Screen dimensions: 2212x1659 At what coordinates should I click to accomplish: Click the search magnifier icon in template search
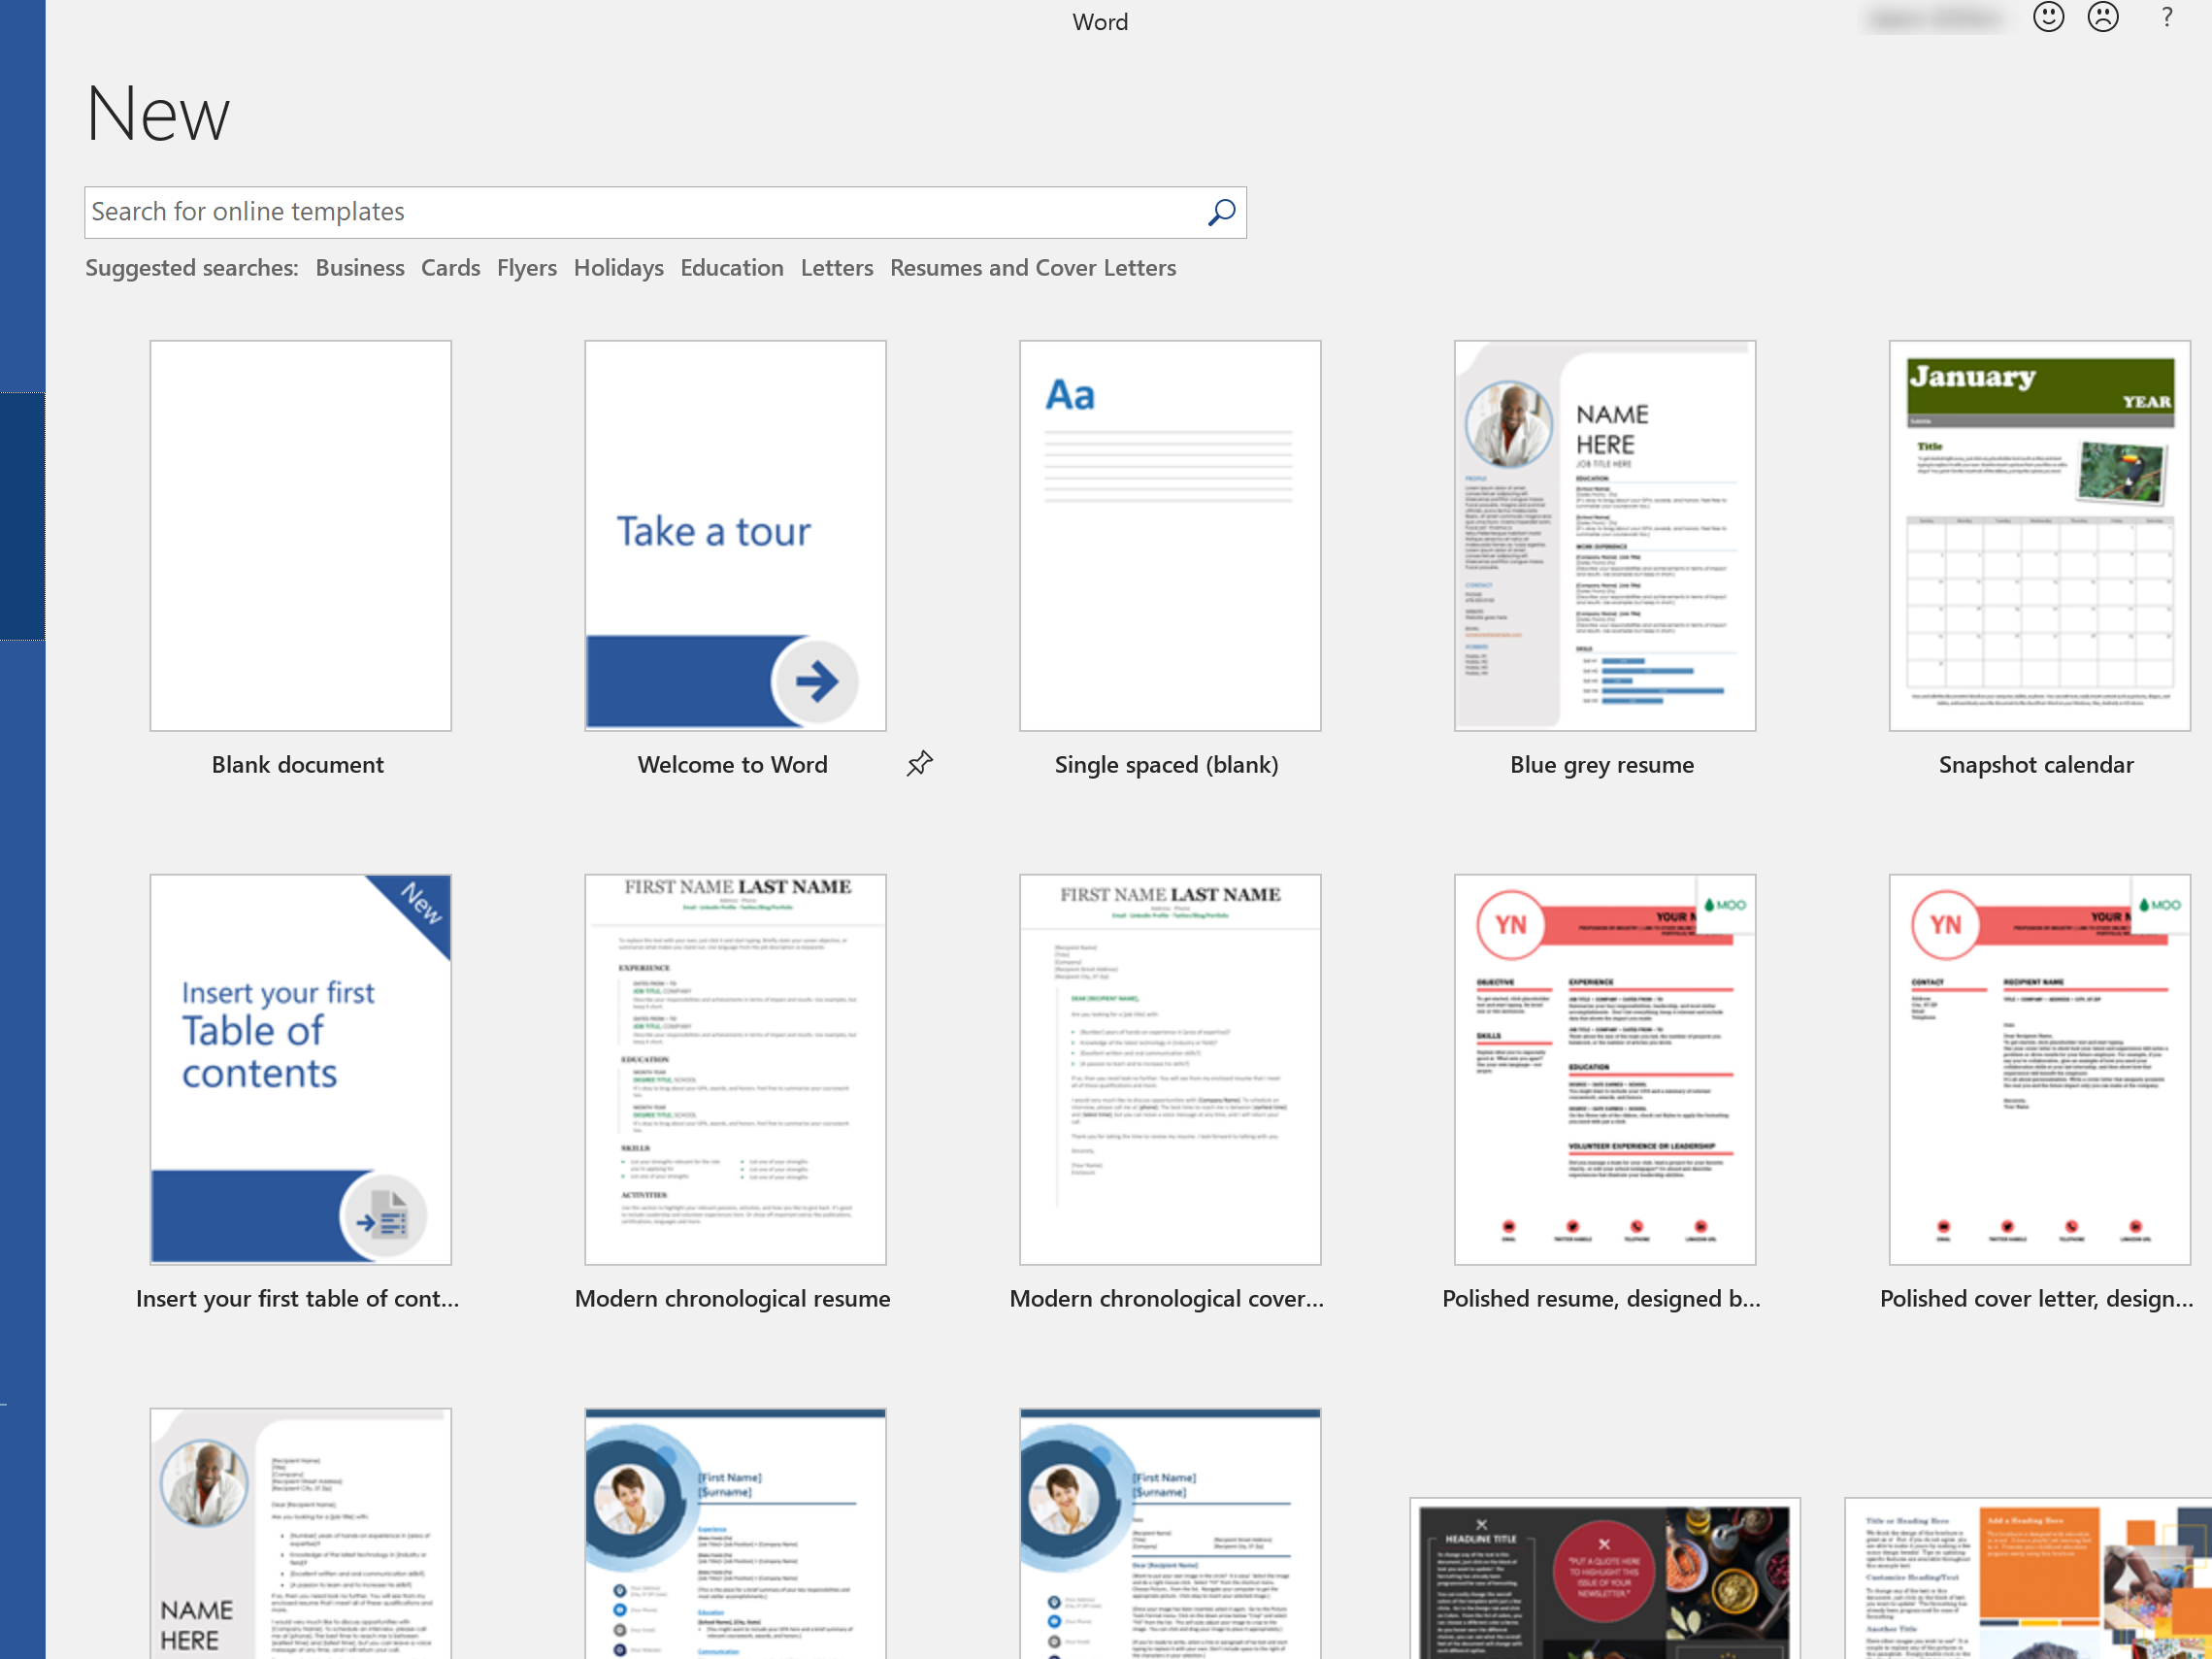pyautogui.click(x=1221, y=211)
